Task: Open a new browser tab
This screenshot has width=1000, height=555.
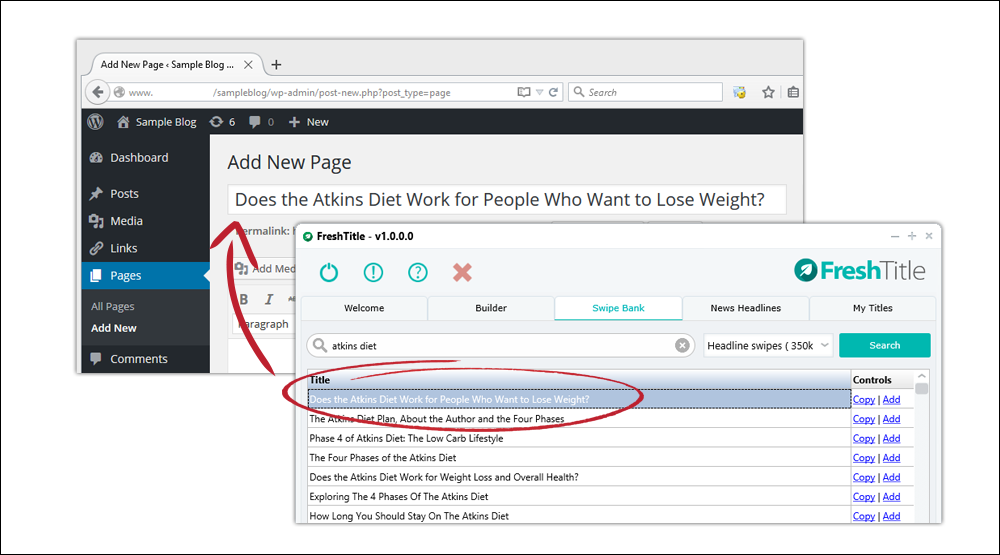Action: pos(276,64)
